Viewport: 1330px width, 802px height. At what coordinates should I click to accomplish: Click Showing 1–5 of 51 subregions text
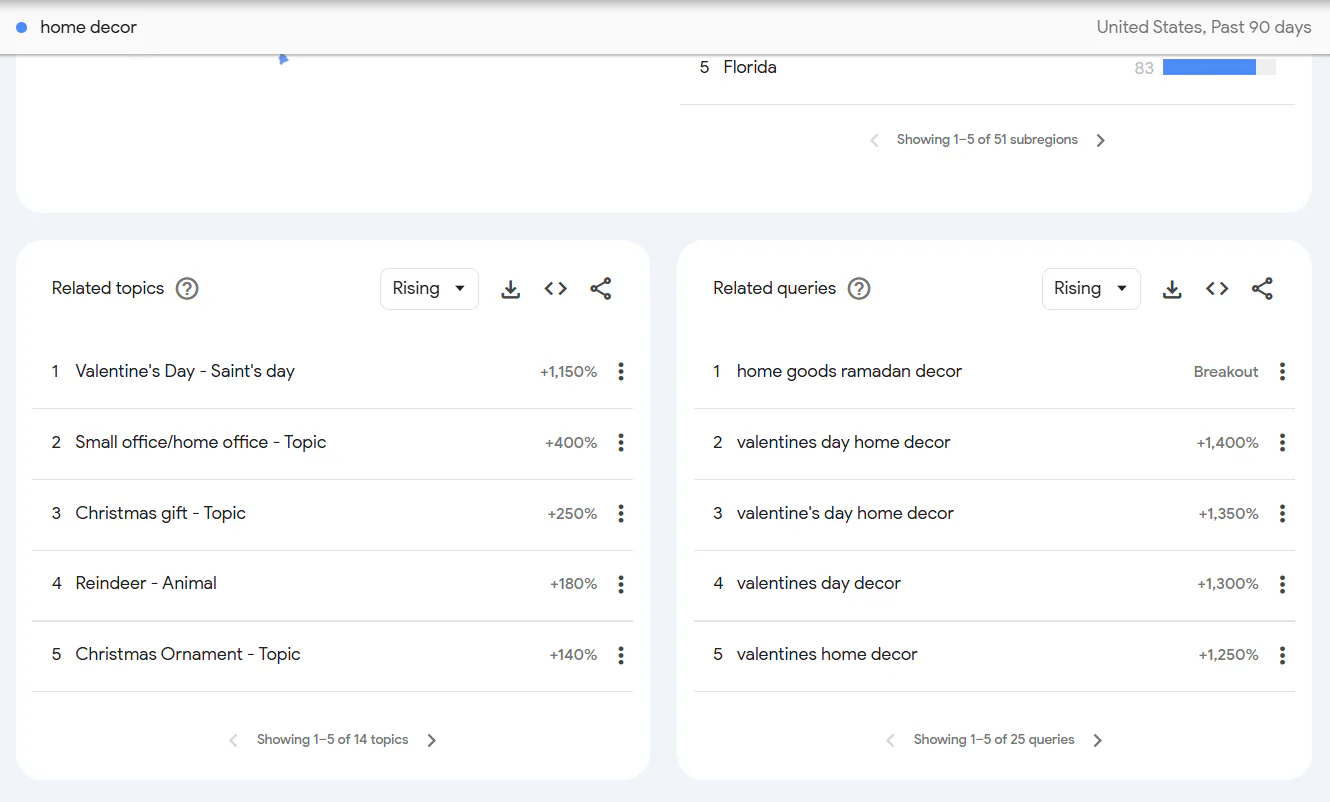point(987,140)
